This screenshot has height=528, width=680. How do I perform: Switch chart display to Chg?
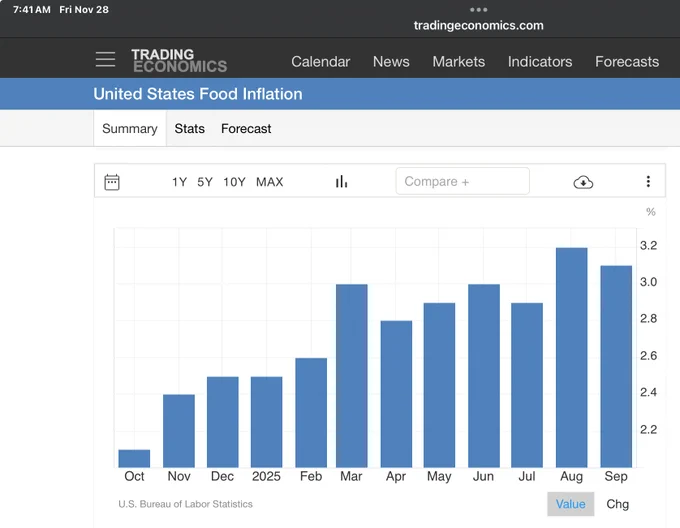click(x=617, y=504)
